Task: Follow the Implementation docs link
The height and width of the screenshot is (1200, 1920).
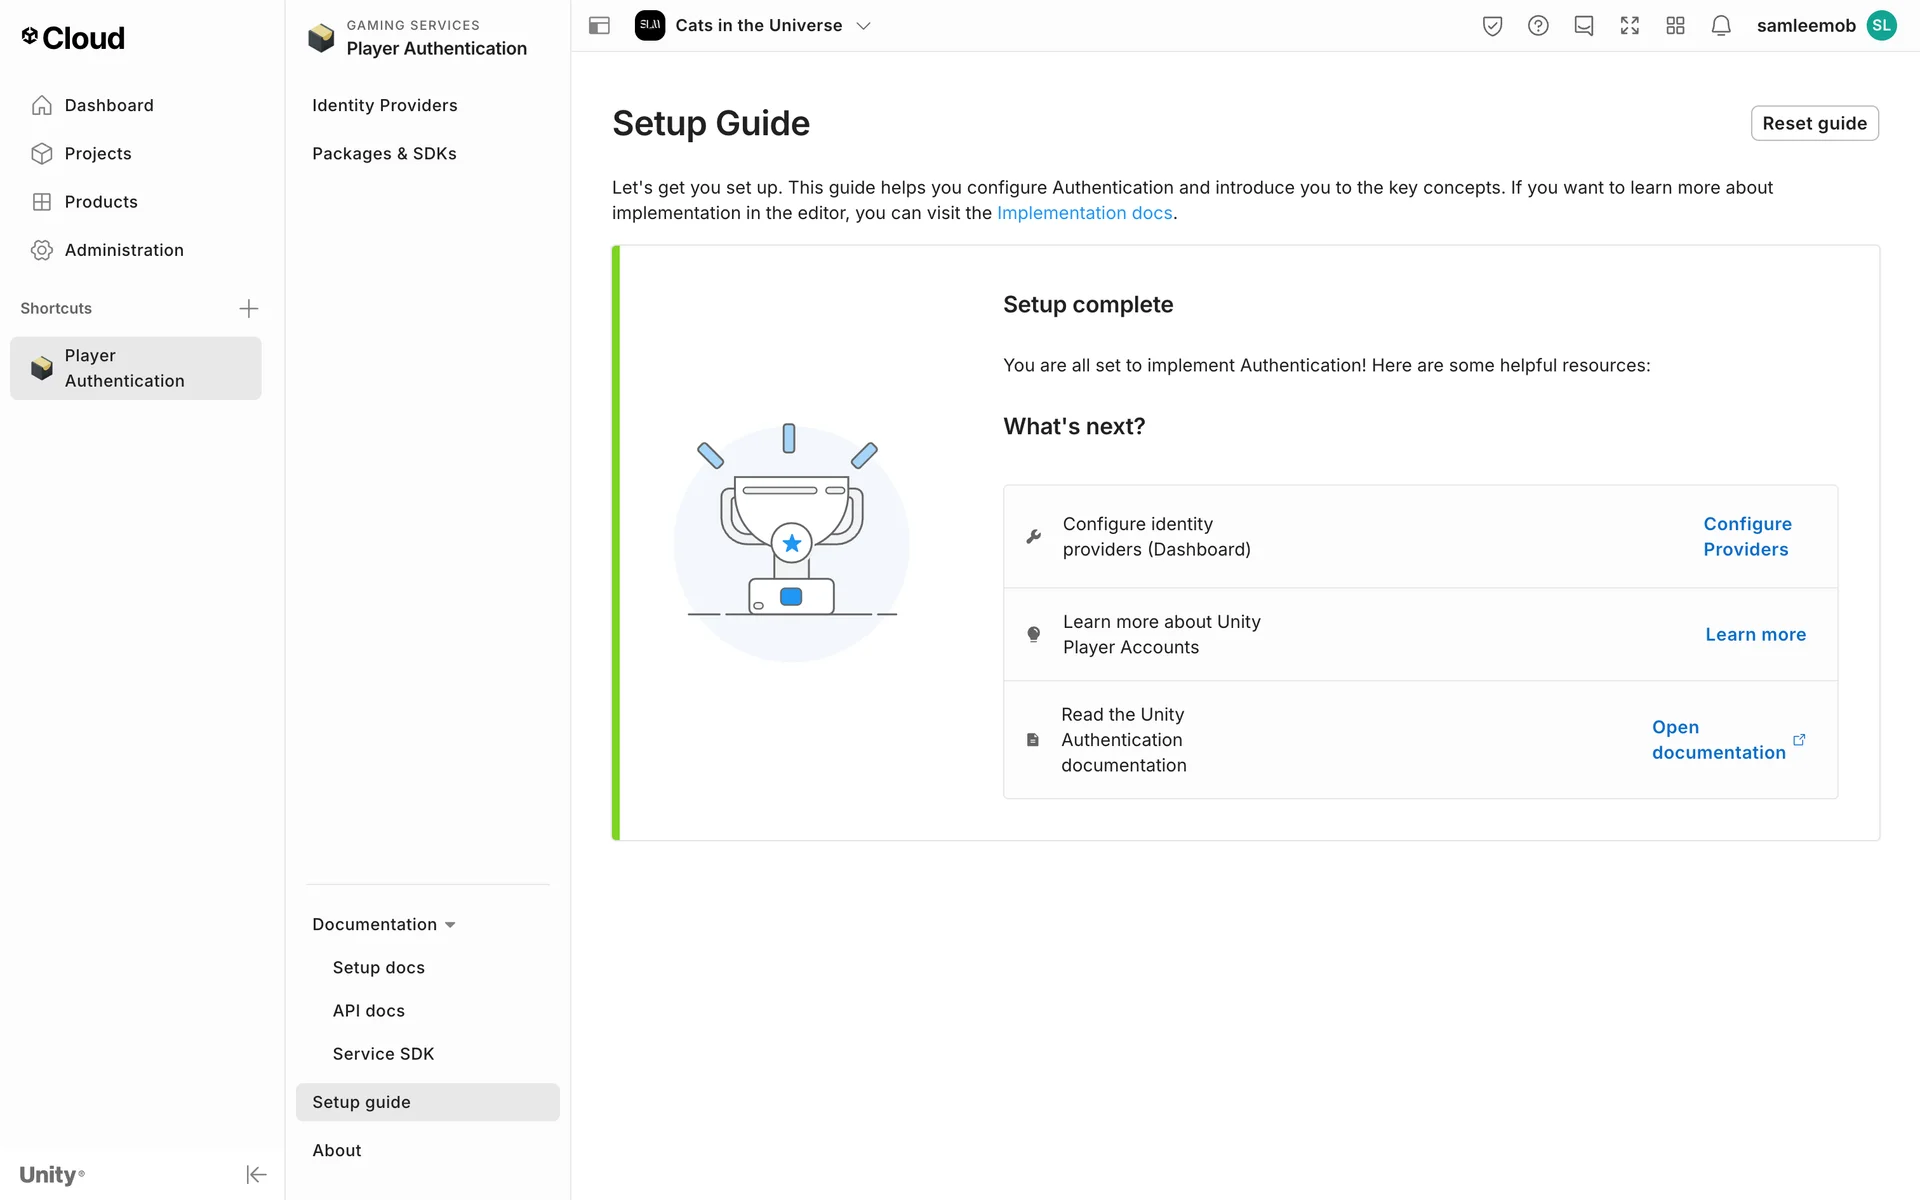Action: [x=1084, y=213]
